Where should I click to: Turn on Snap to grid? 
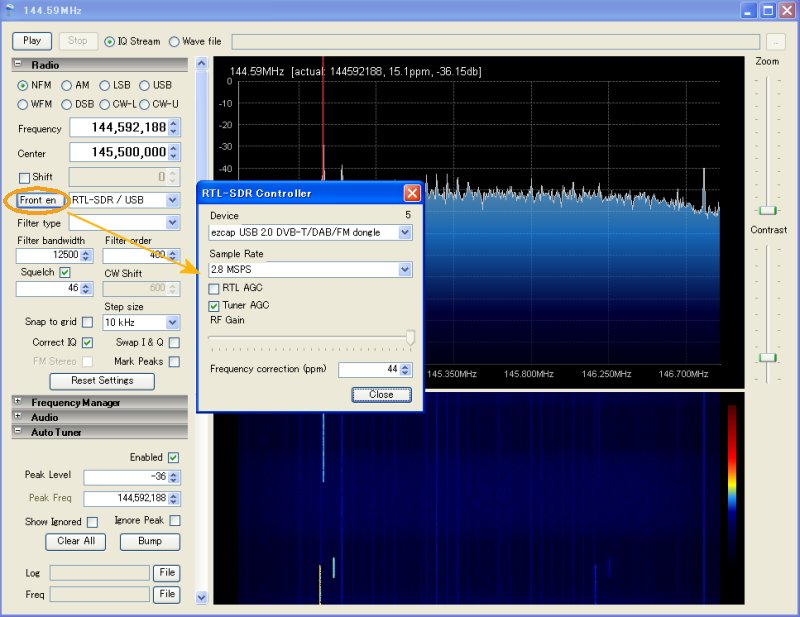point(85,322)
